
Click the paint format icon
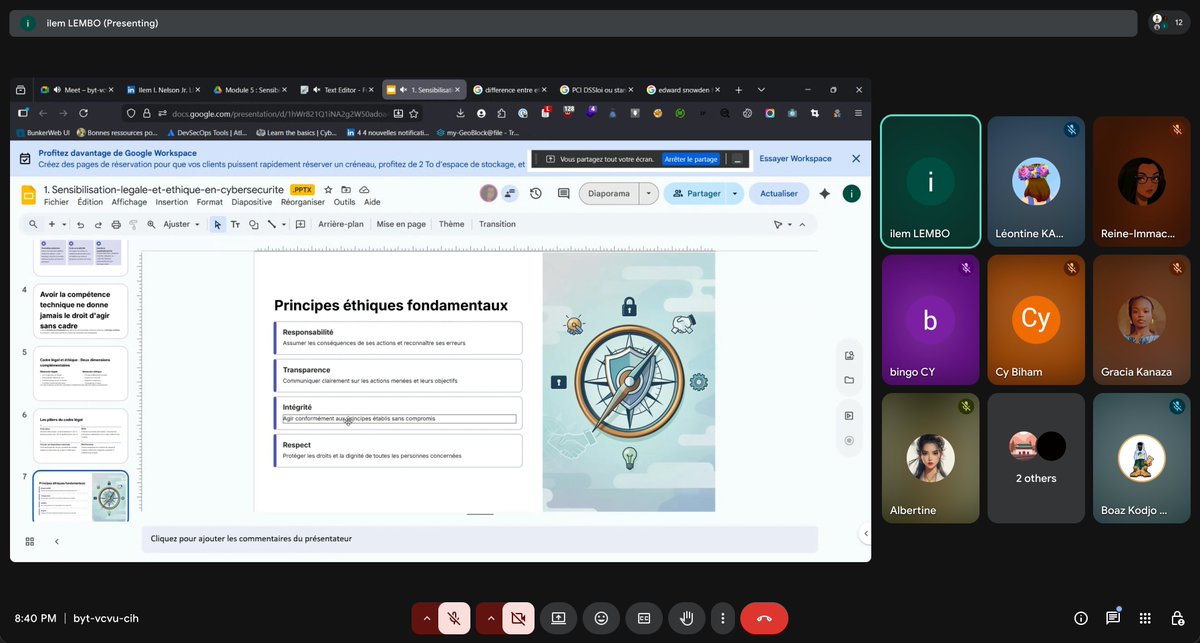point(133,224)
